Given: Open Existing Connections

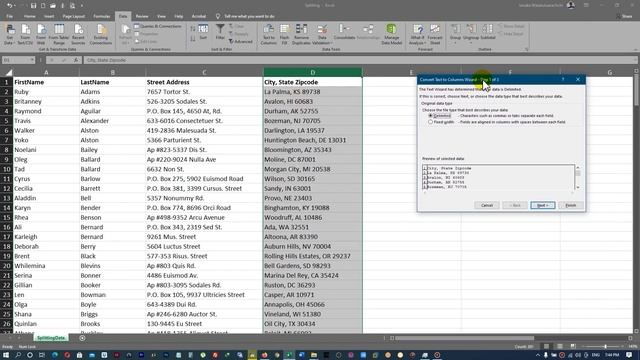Looking at the screenshot, I should tap(100, 34).
